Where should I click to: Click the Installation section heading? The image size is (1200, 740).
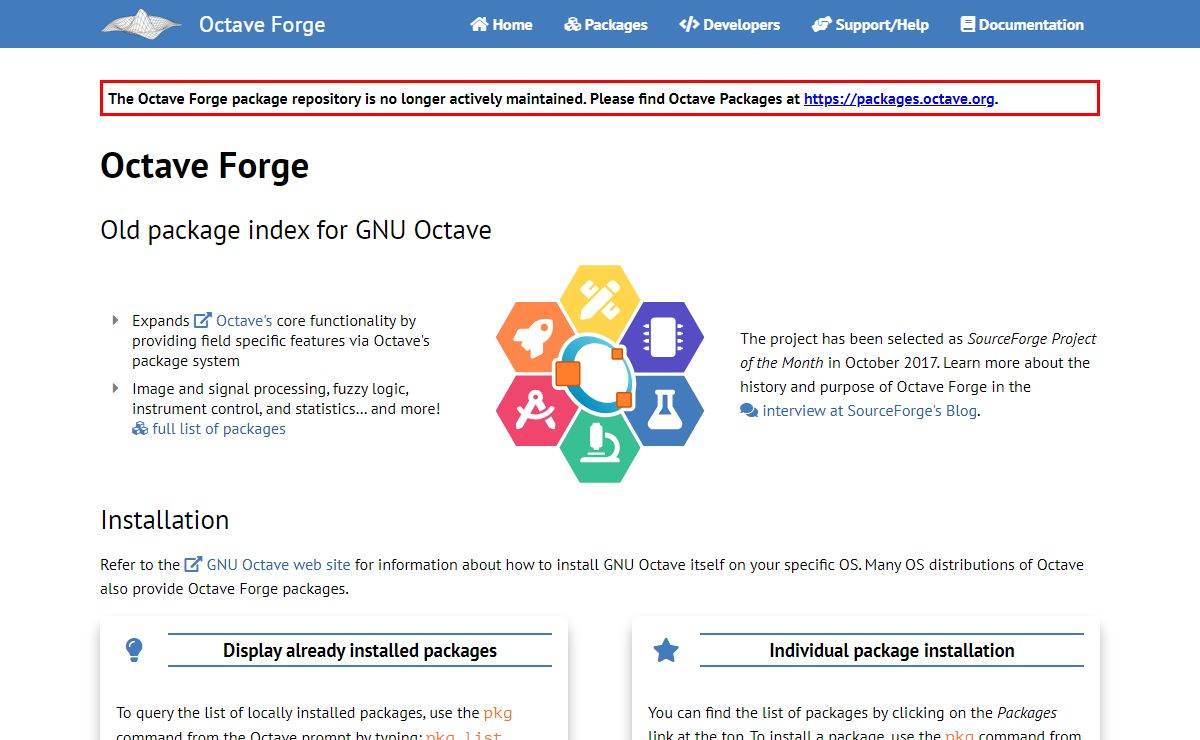(165, 520)
